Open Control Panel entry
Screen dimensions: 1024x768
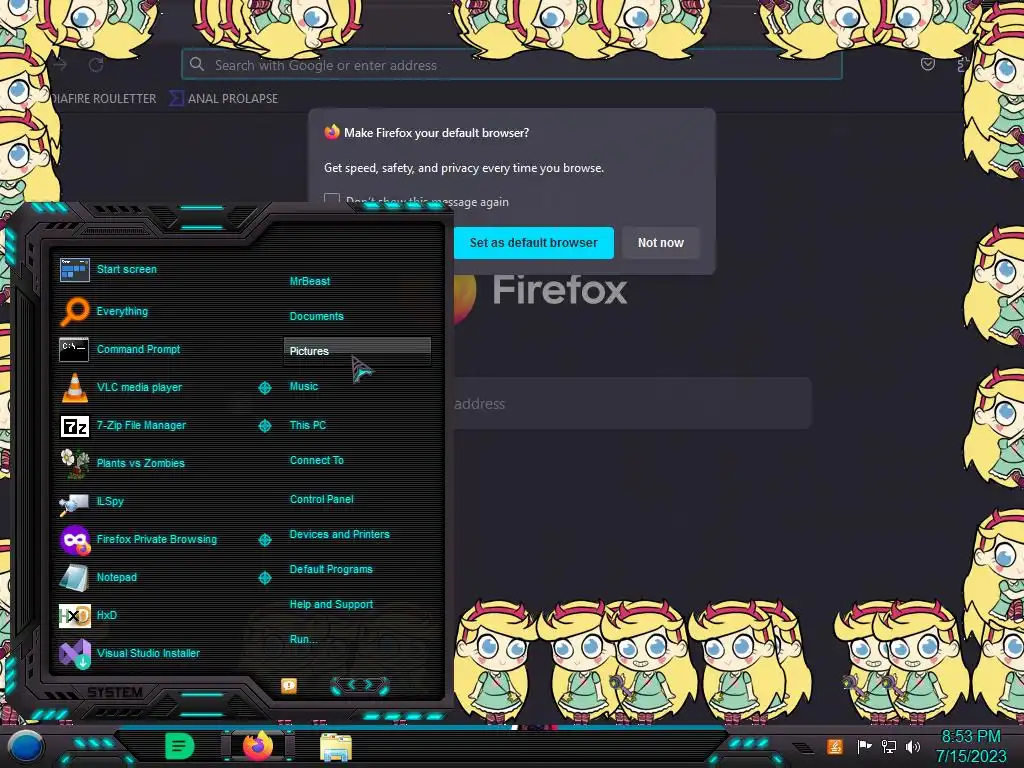click(x=321, y=499)
